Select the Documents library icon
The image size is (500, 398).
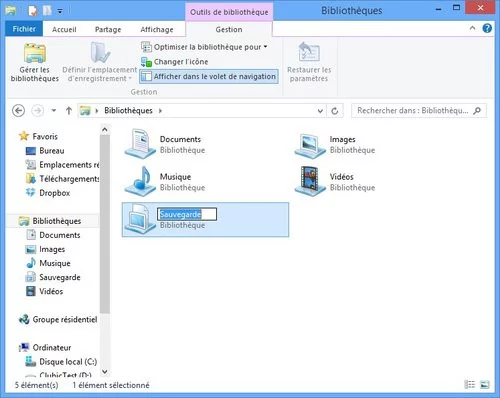coord(140,144)
